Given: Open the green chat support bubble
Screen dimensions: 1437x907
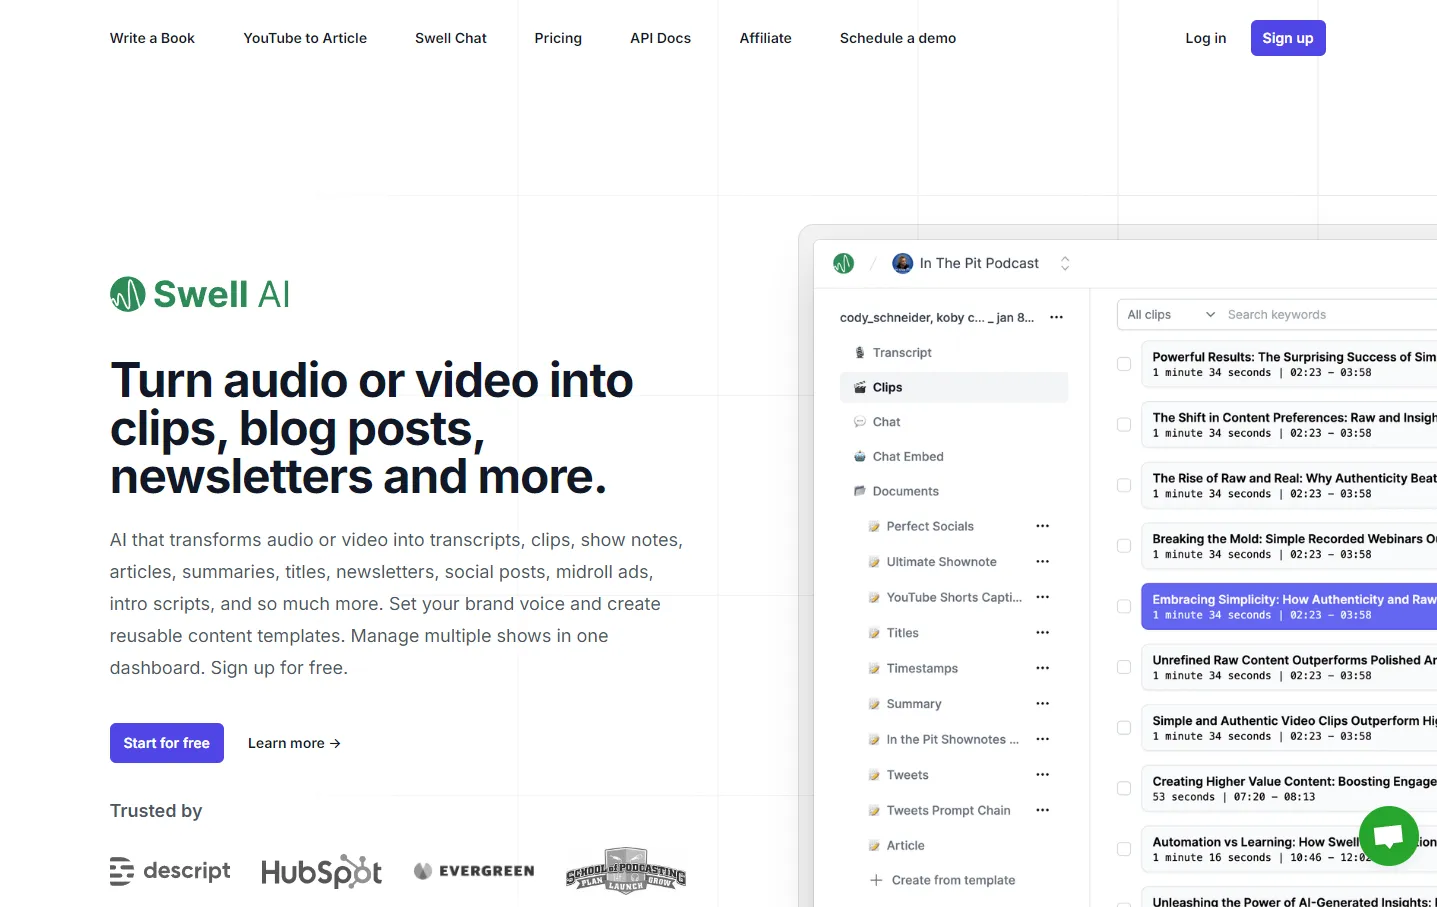Looking at the screenshot, I should click(x=1388, y=835).
